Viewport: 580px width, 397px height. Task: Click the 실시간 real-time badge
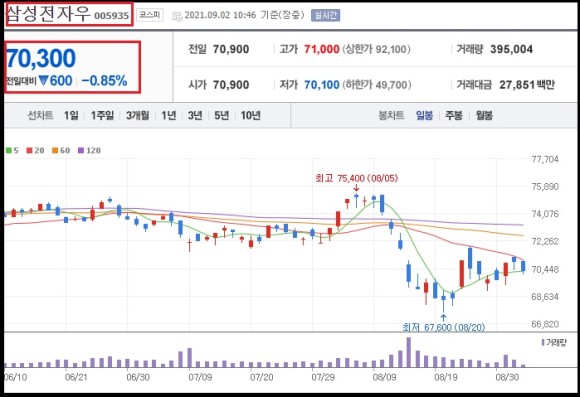point(326,15)
